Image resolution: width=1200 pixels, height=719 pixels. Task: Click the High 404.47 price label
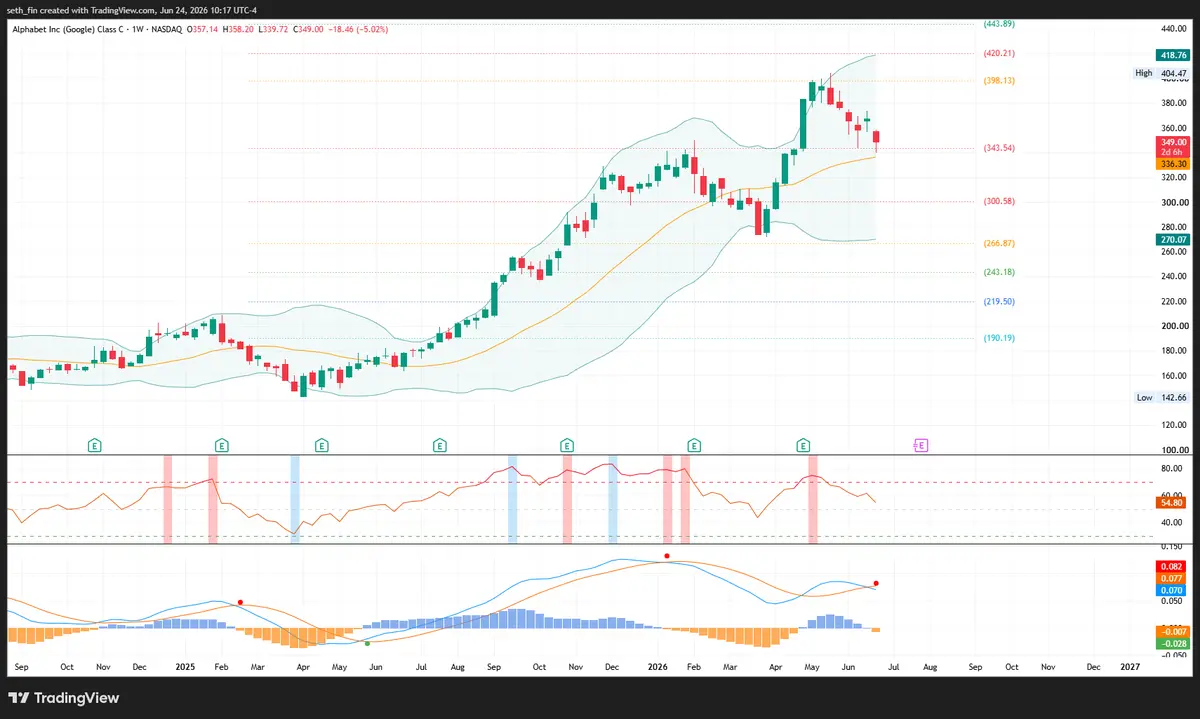tap(1161, 73)
